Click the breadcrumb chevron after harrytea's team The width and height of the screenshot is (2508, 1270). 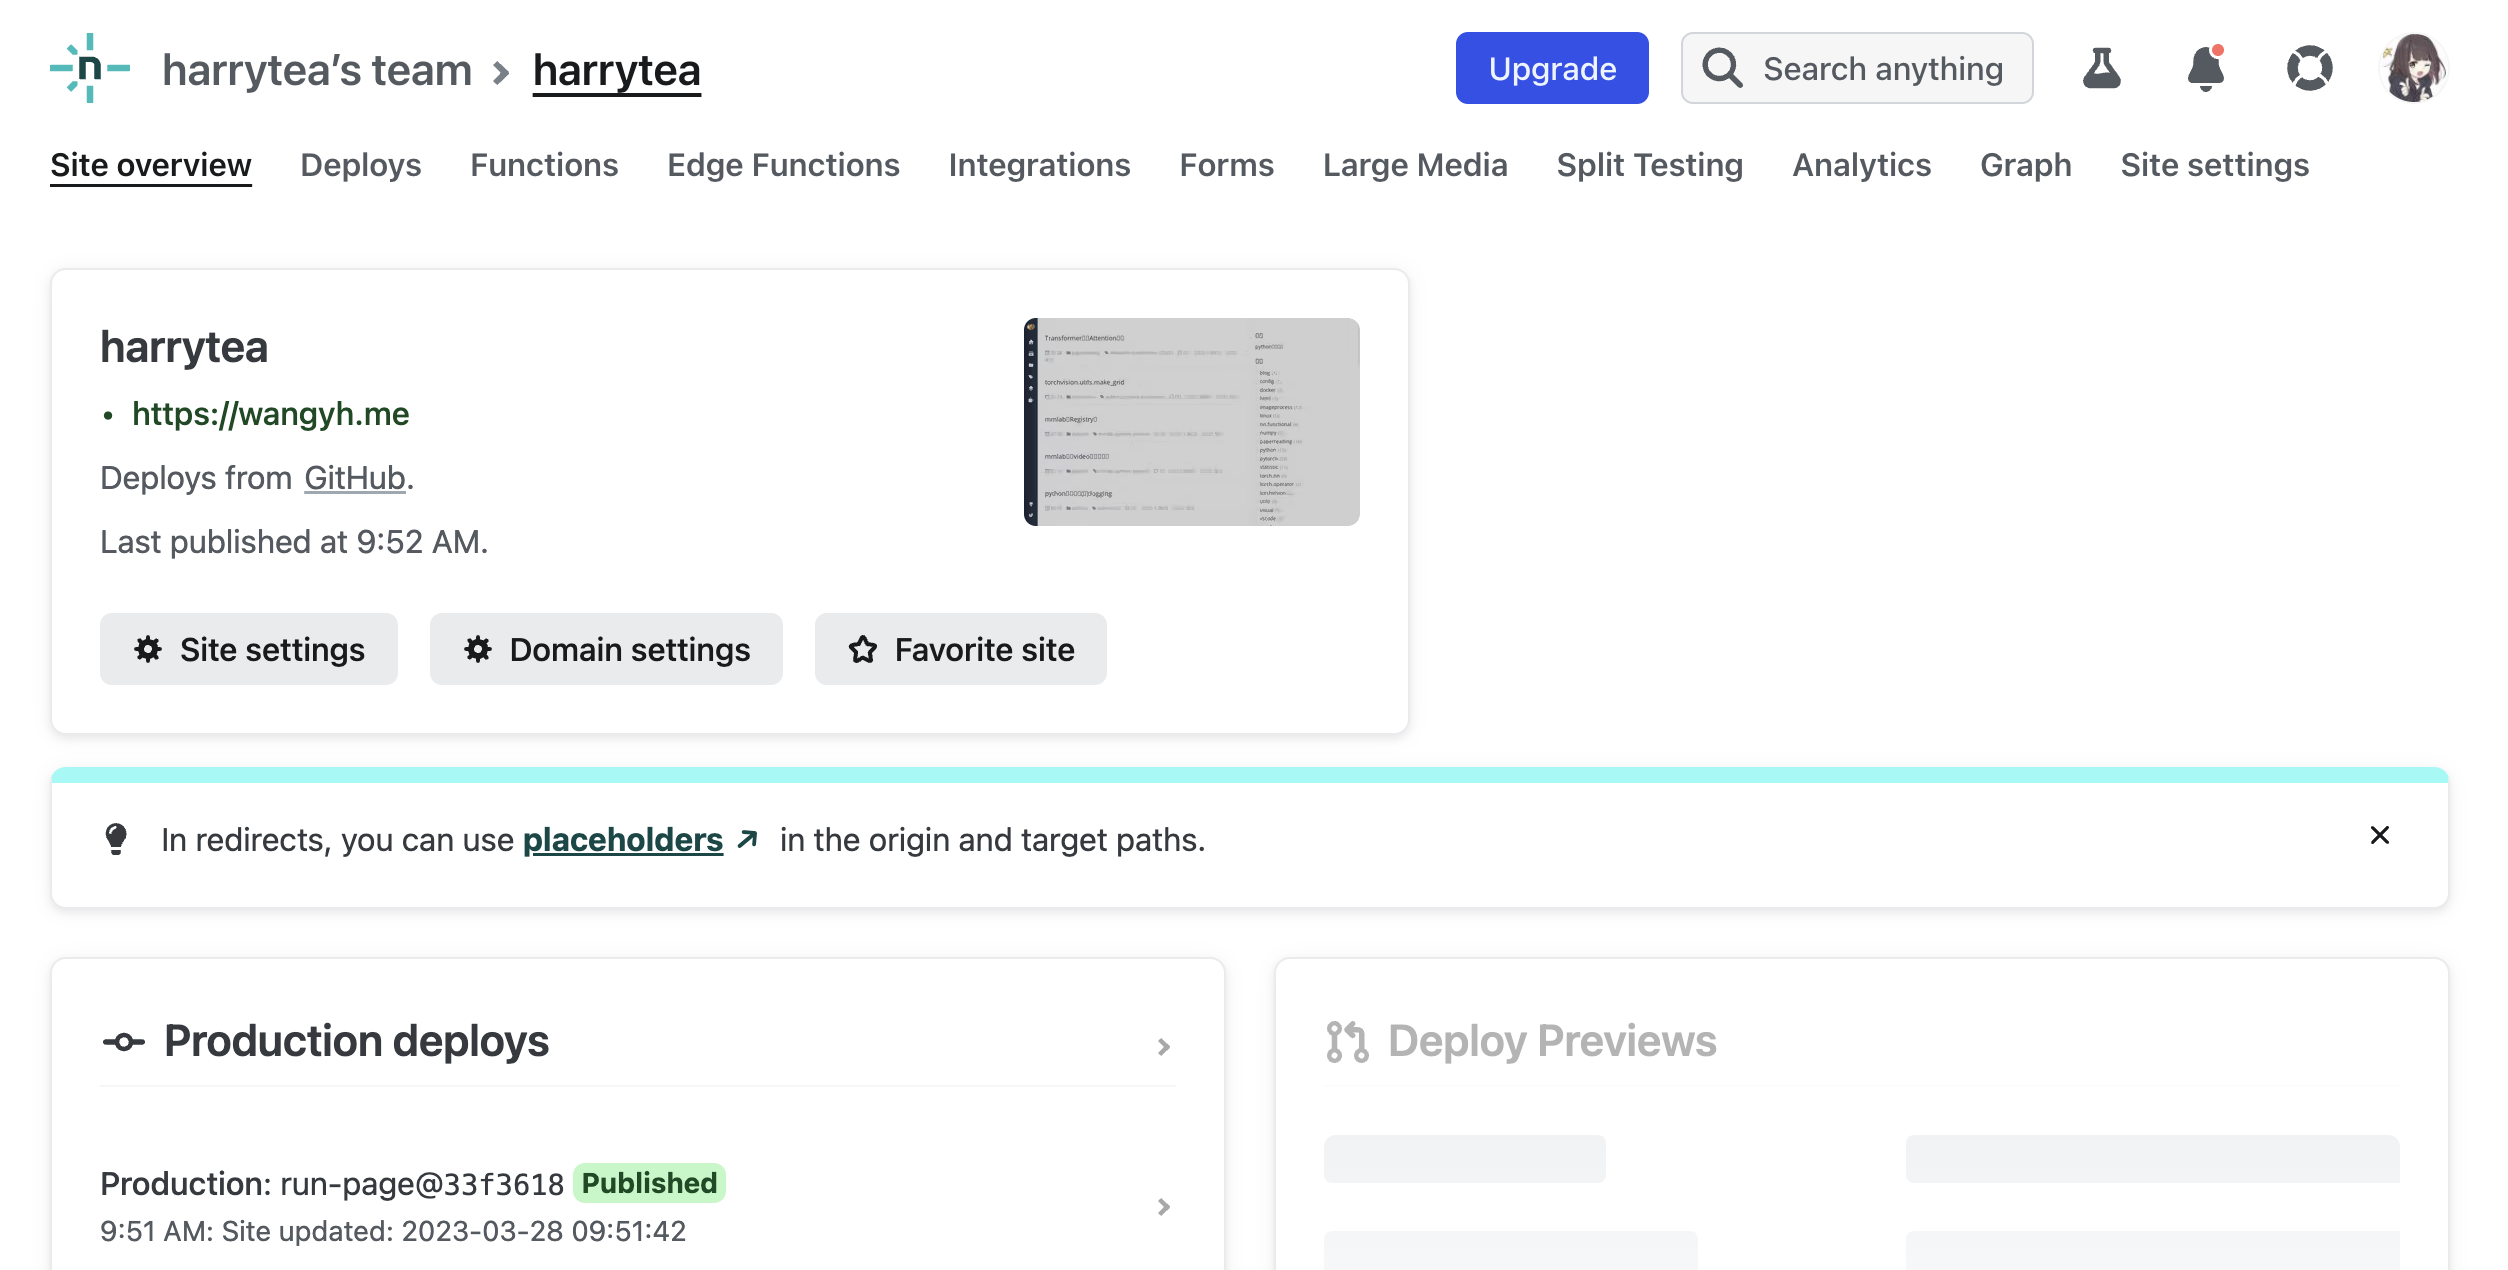click(502, 72)
